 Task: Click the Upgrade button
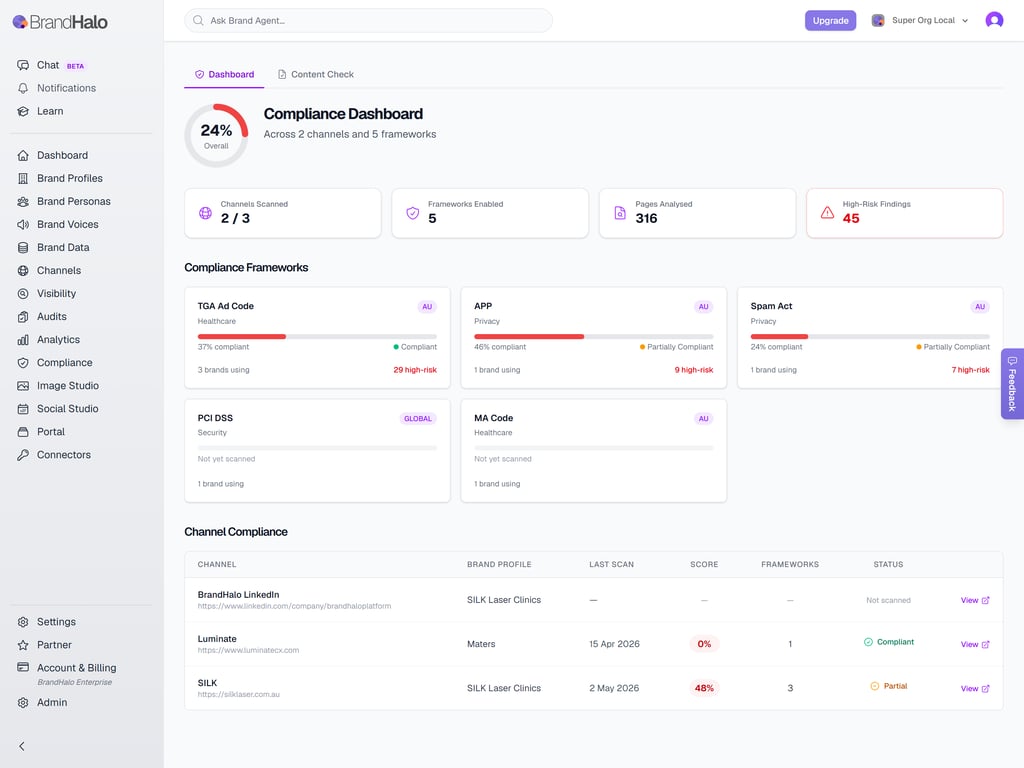click(830, 20)
